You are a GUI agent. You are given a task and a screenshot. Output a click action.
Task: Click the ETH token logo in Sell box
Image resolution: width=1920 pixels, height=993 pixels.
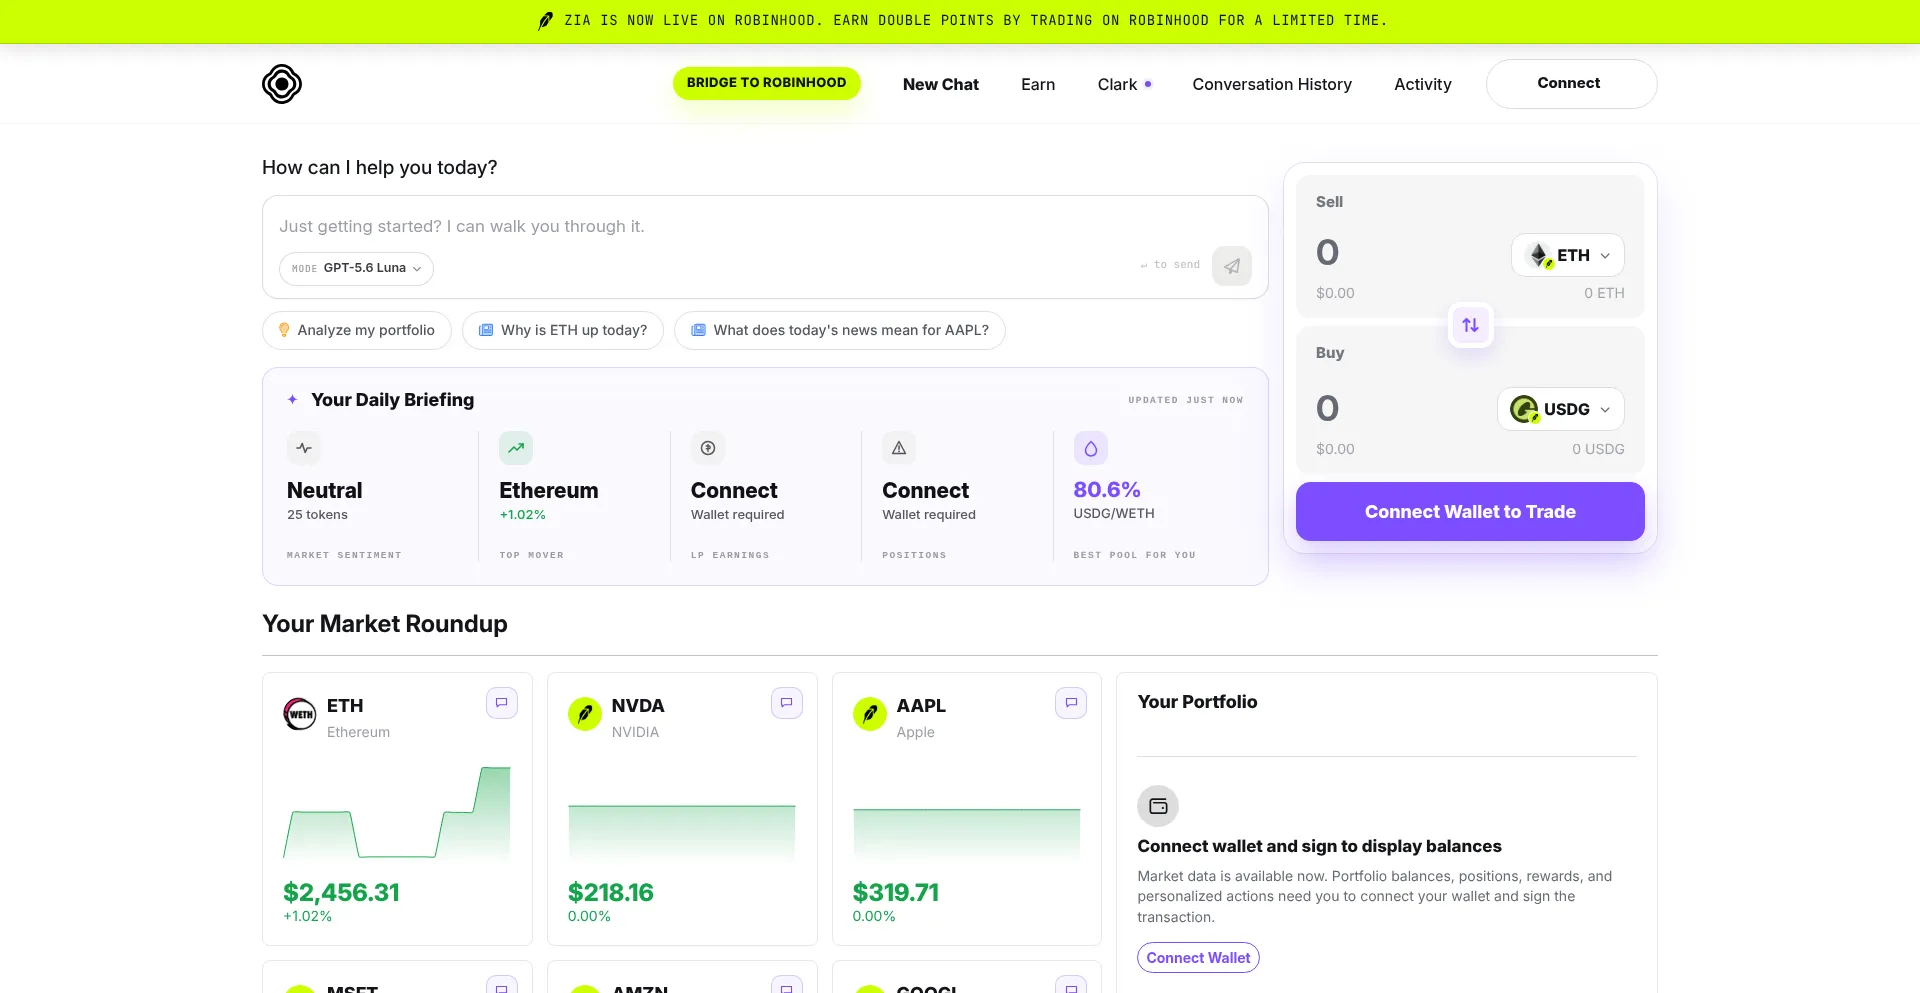(x=1540, y=255)
